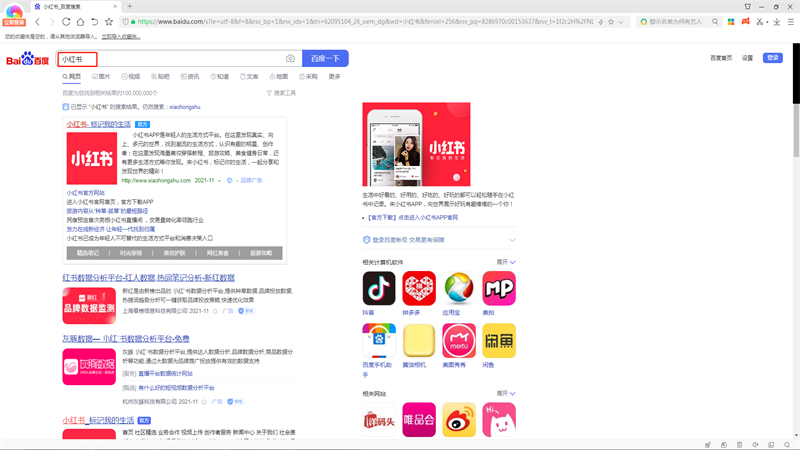800x450 pixels.
Task: Click the 品牌数据监测 ad thumbnail
Action: coord(89,306)
